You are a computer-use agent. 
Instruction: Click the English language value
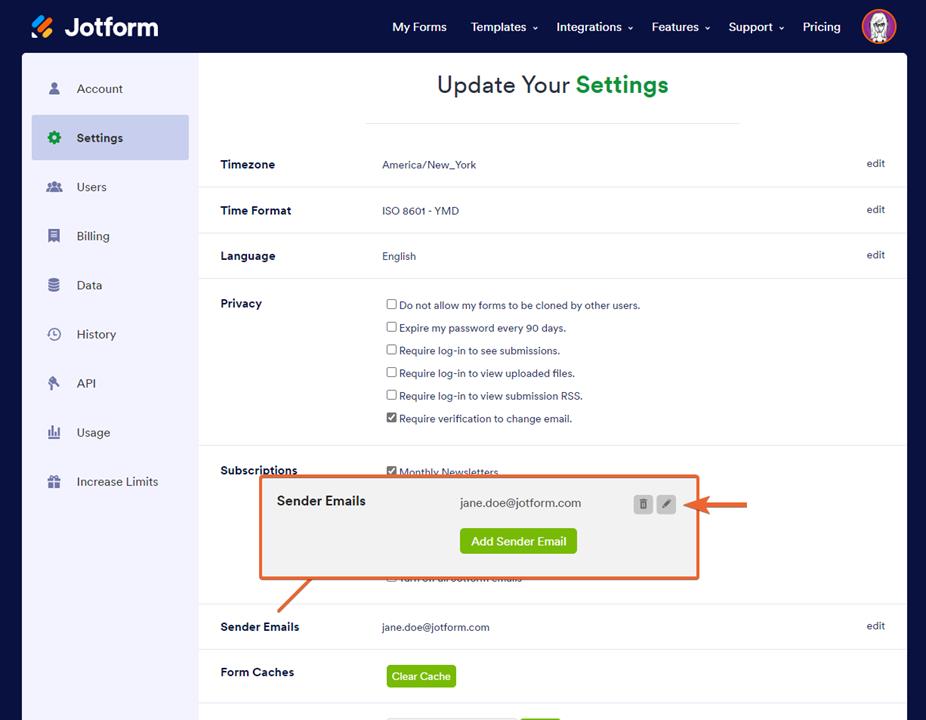(x=399, y=256)
